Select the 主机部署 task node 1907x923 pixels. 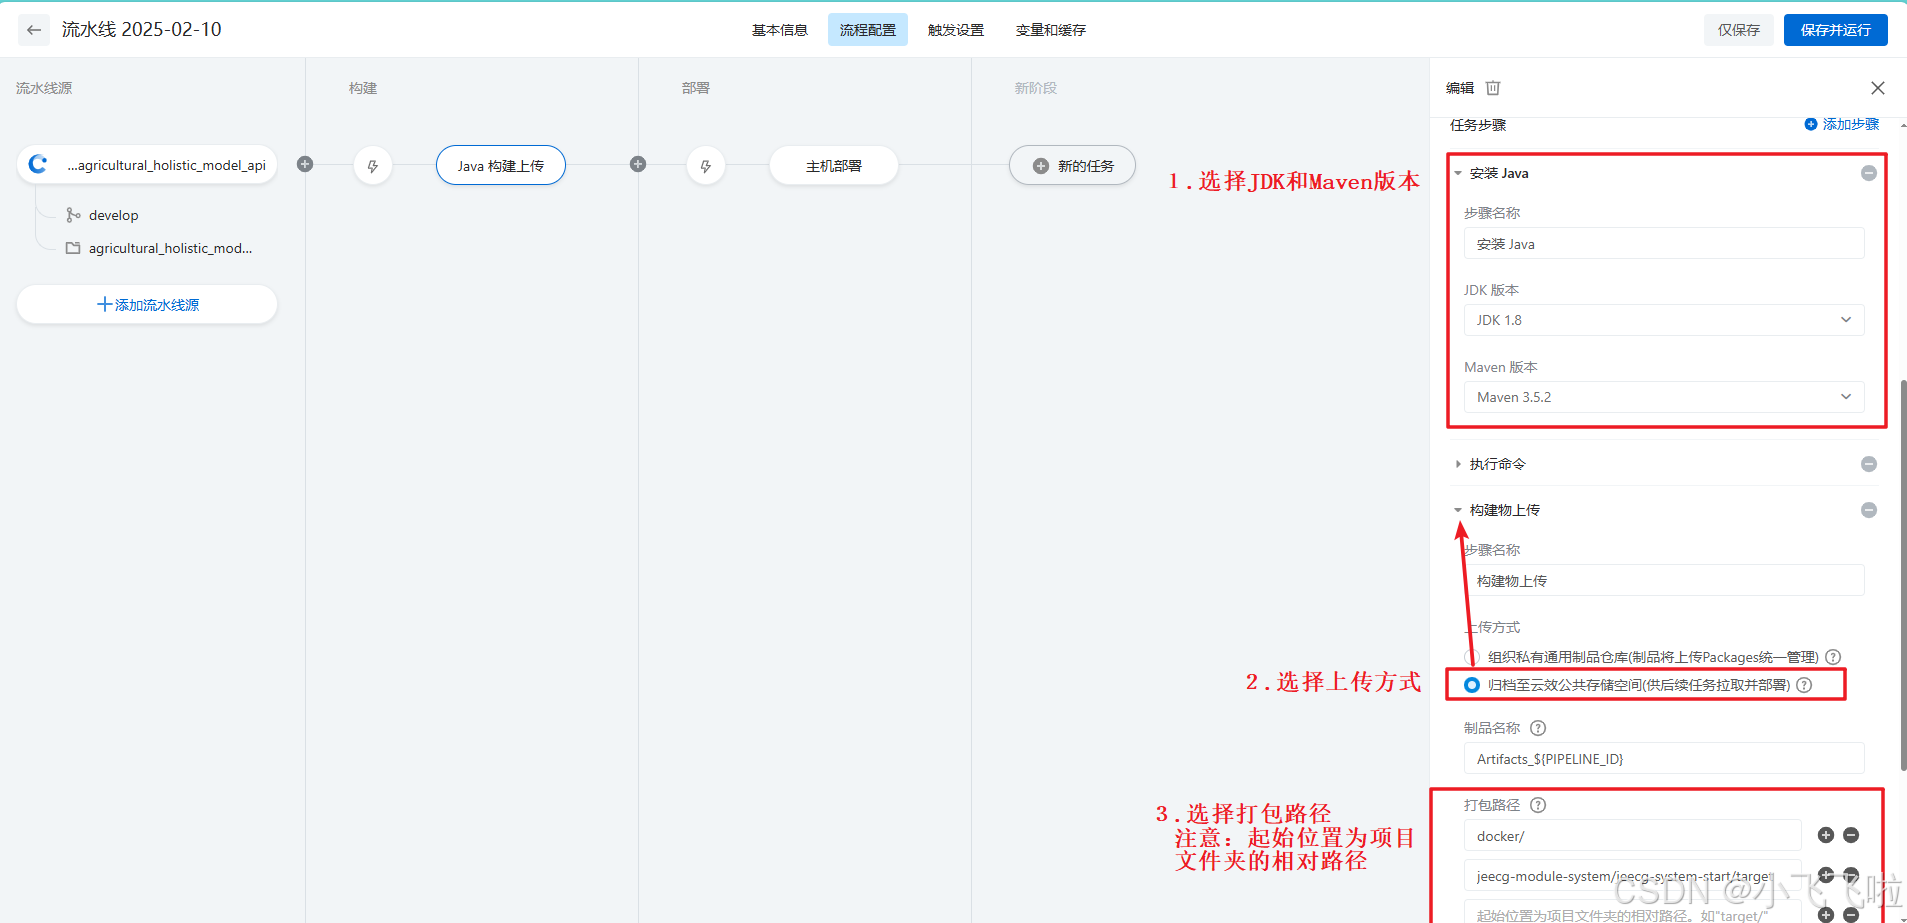(x=834, y=166)
